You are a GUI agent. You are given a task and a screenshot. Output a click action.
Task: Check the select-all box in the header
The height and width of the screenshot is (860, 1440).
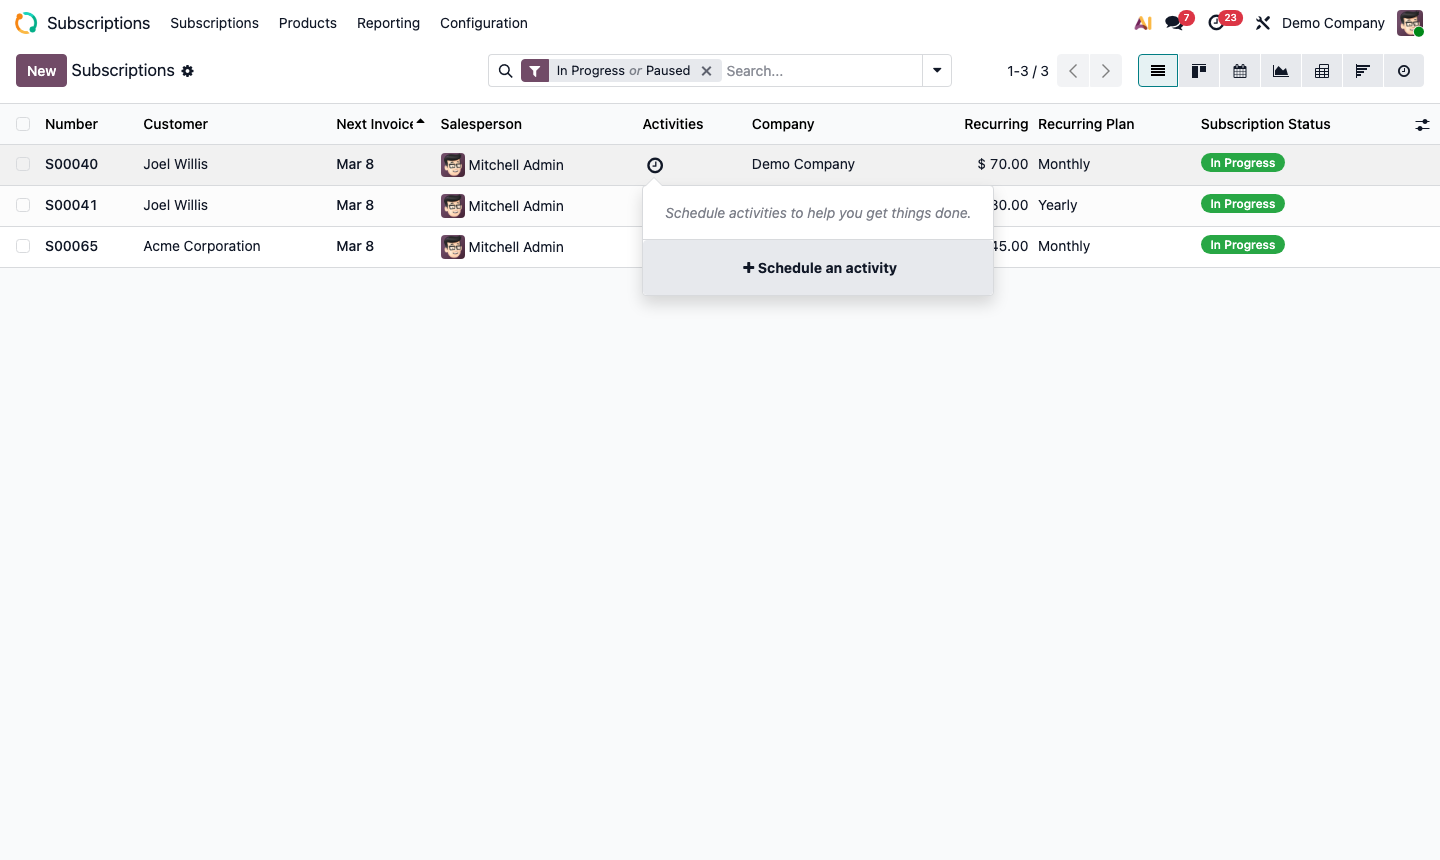click(23, 124)
